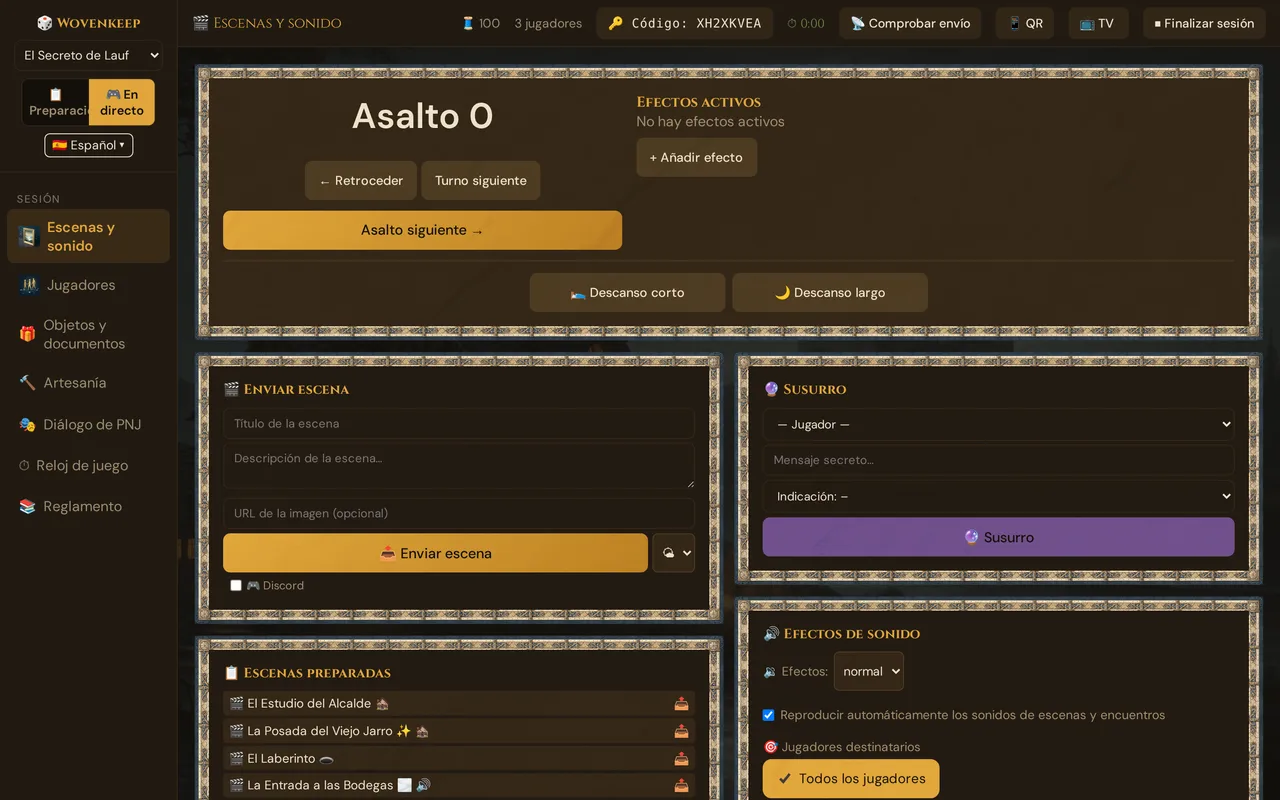Click the session timer 0:00
Screen dimensions: 1280x800
[x=806, y=23]
